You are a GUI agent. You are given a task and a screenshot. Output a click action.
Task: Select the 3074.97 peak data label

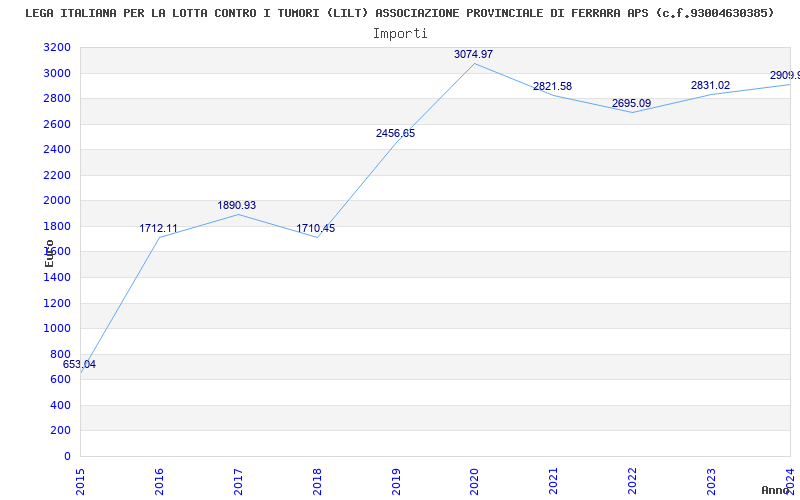(473, 55)
